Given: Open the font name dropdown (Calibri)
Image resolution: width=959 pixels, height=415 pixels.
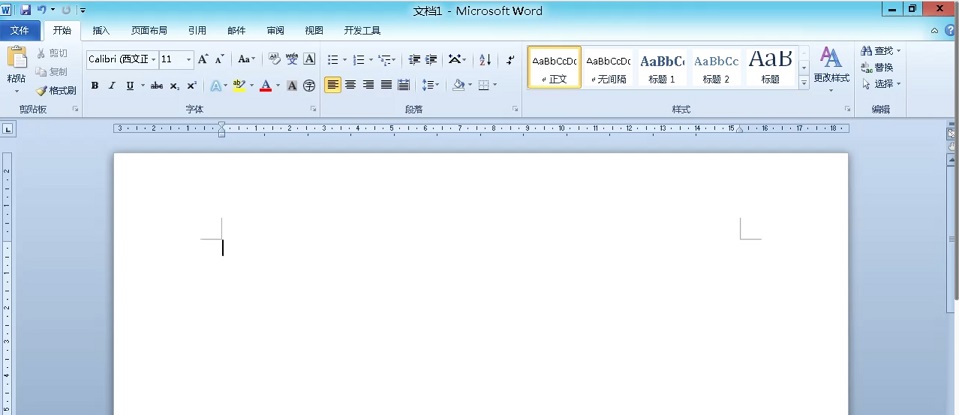Looking at the screenshot, I should point(154,60).
